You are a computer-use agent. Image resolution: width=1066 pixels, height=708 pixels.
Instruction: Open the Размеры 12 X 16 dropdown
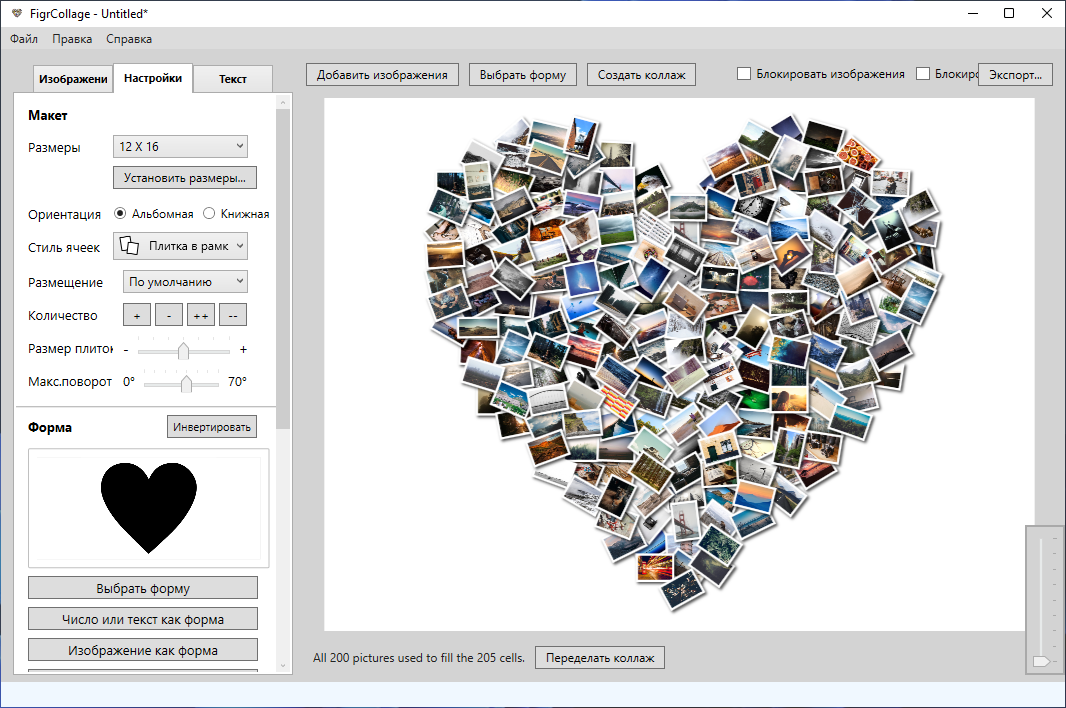point(180,147)
